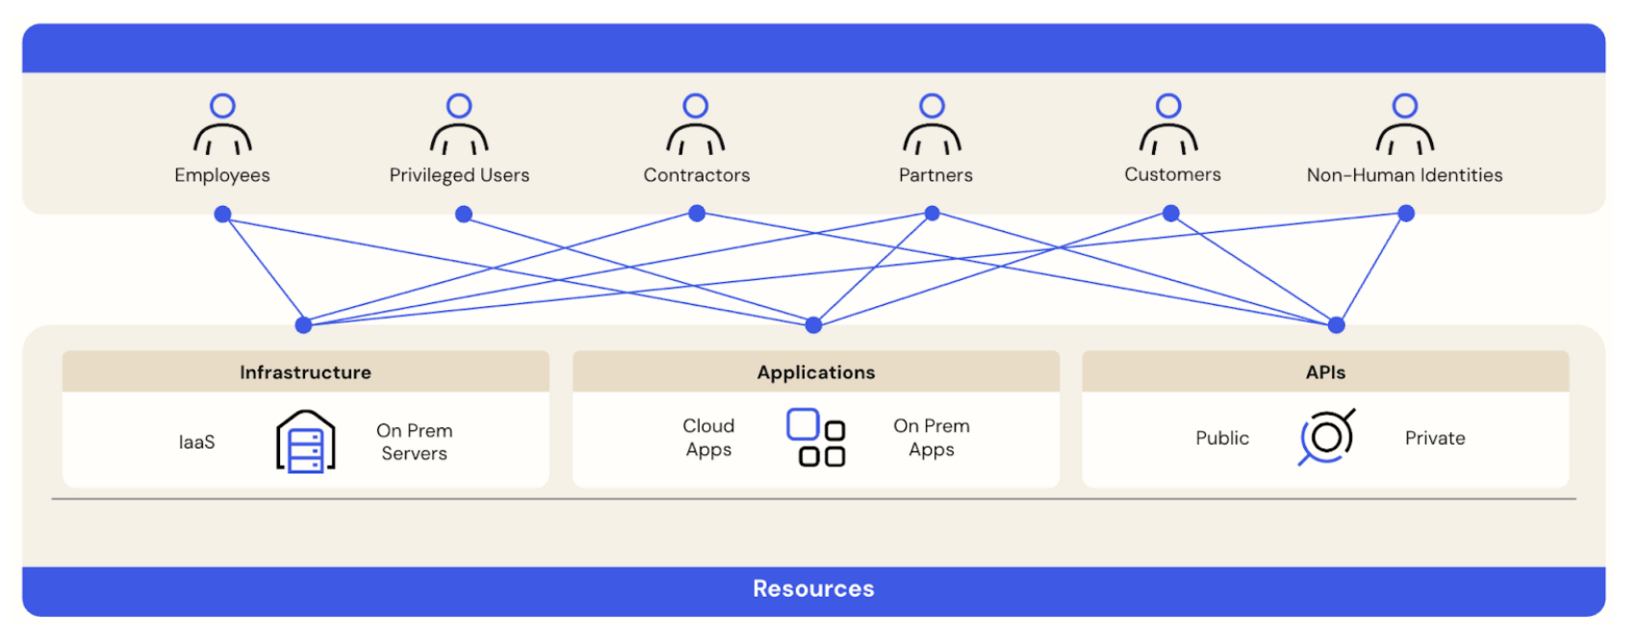Click the Applications grid squares icon
The width and height of the screenshot is (1640, 641).
click(816, 438)
